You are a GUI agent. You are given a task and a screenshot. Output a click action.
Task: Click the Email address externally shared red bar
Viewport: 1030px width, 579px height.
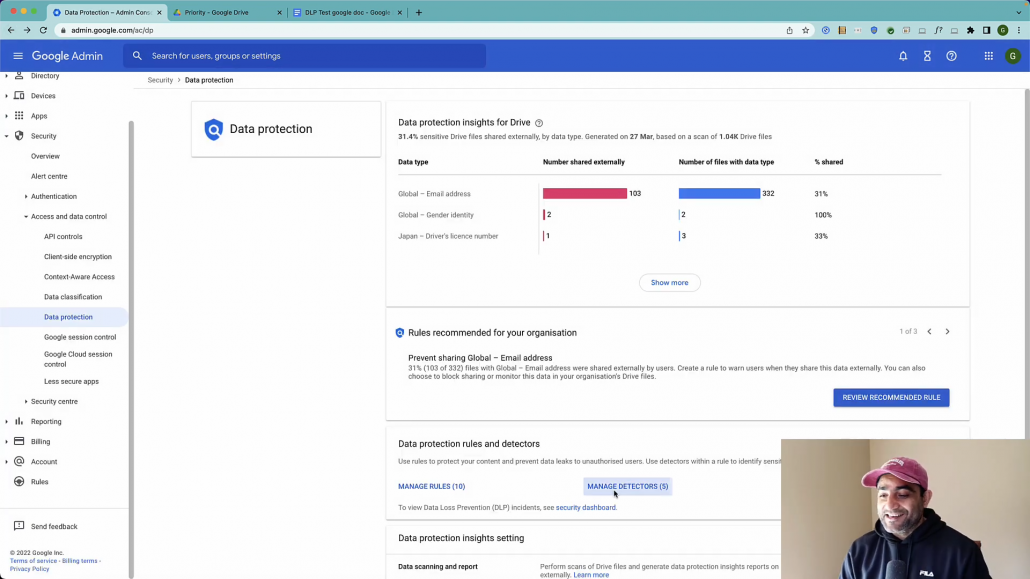point(585,193)
